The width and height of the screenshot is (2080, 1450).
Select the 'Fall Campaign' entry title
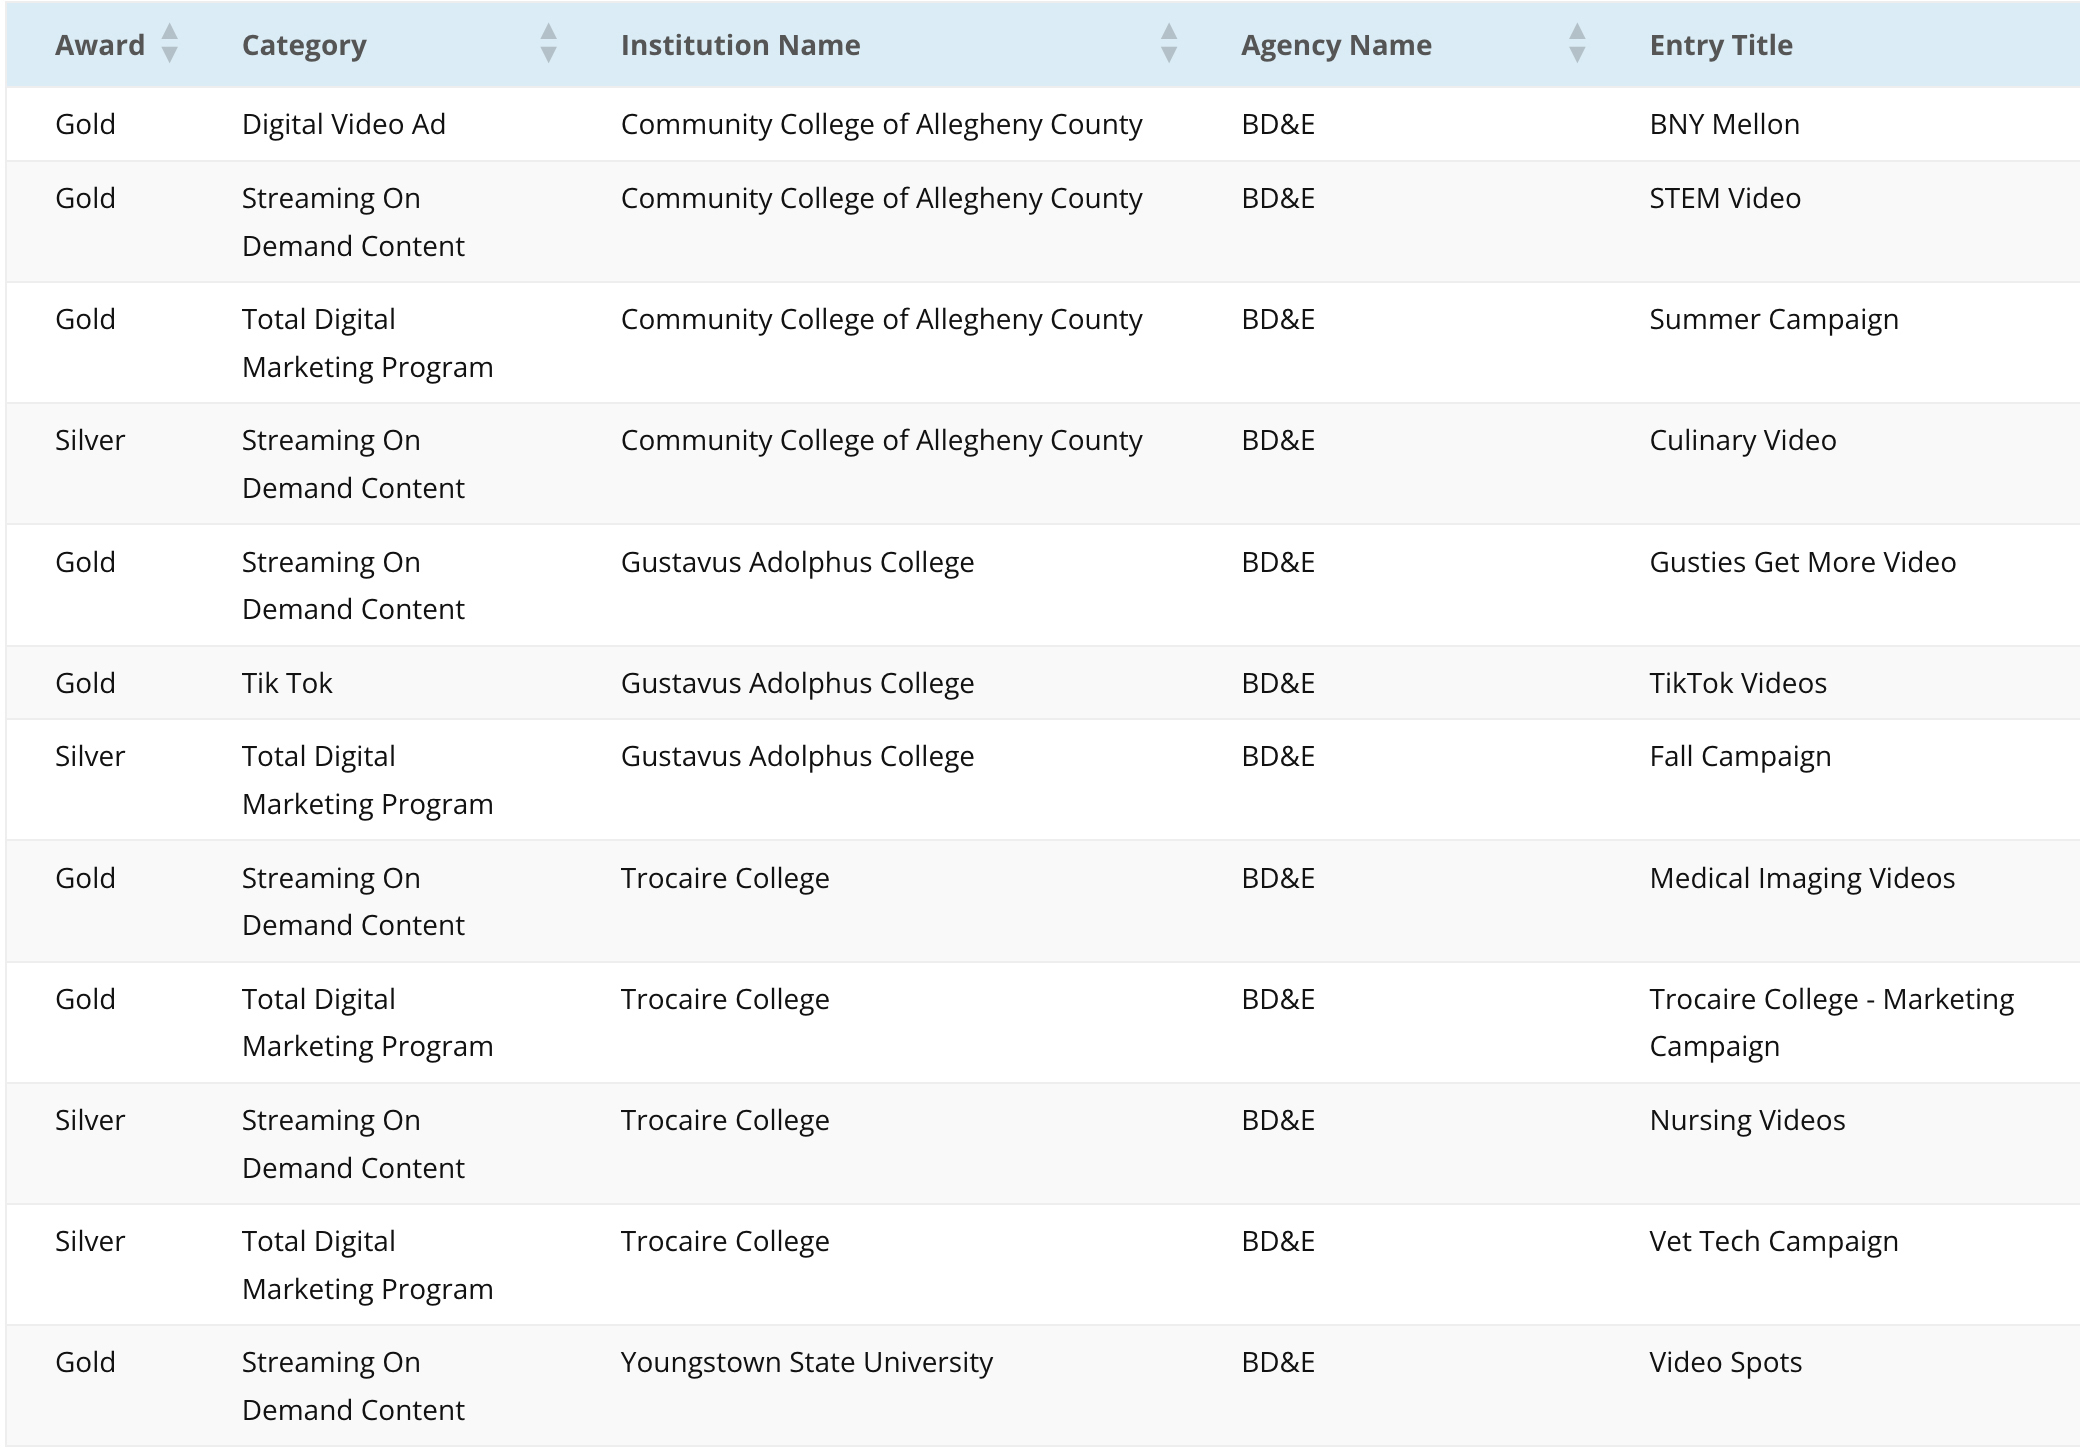1740,756
